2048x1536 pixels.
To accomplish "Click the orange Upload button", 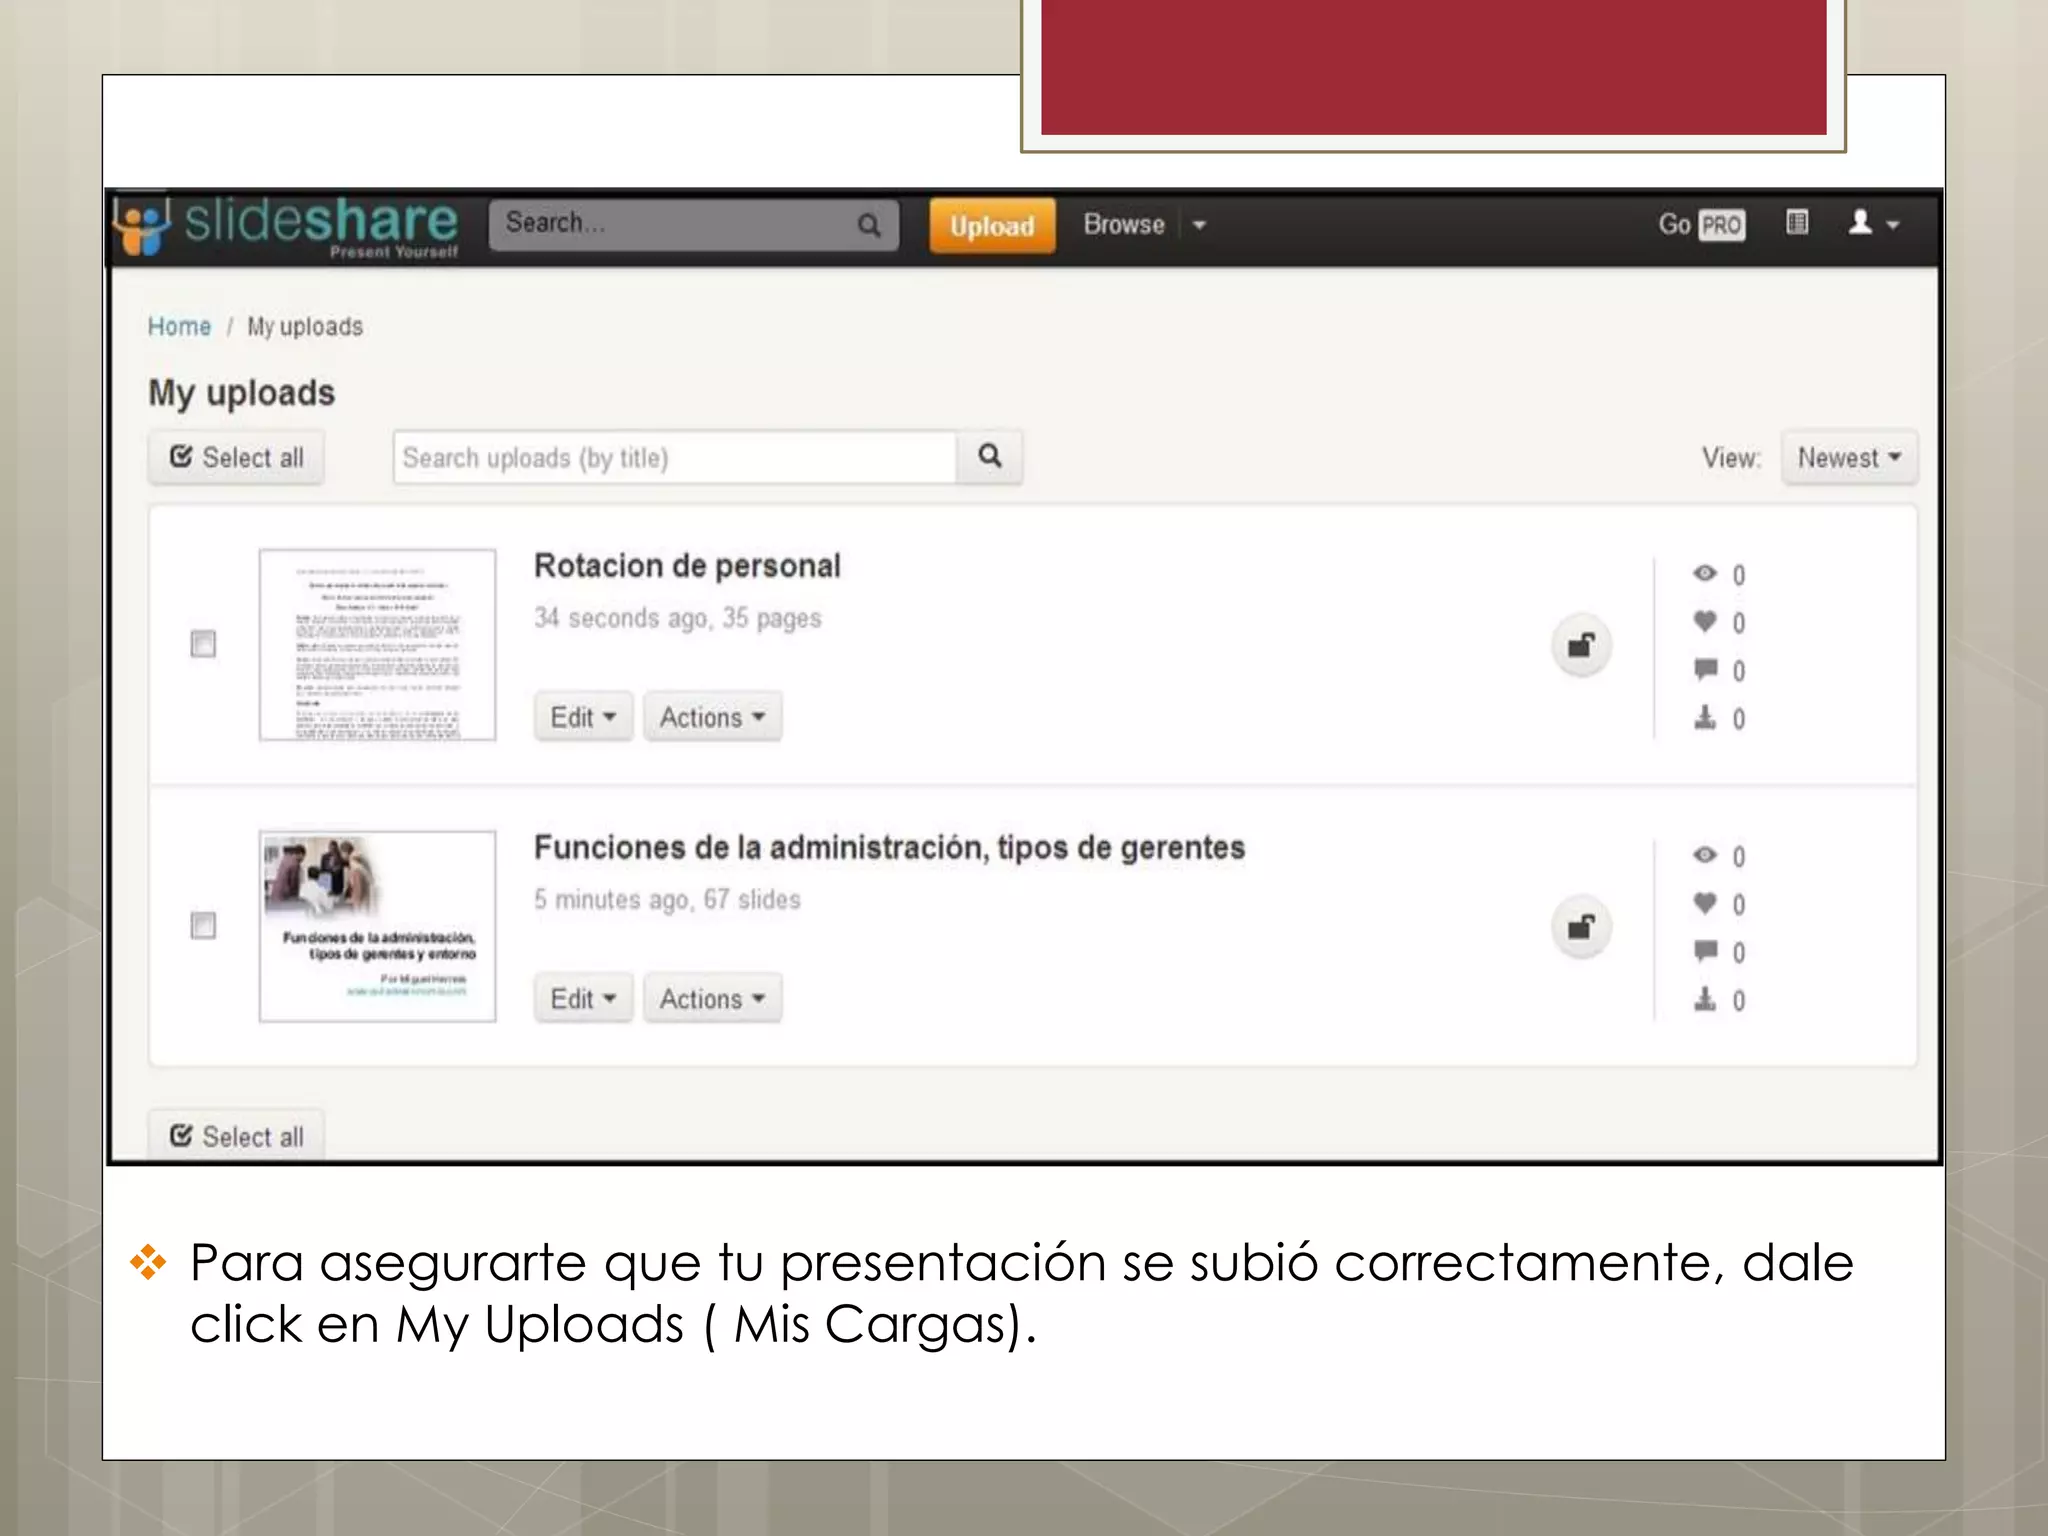I will pyautogui.click(x=992, y=226).
